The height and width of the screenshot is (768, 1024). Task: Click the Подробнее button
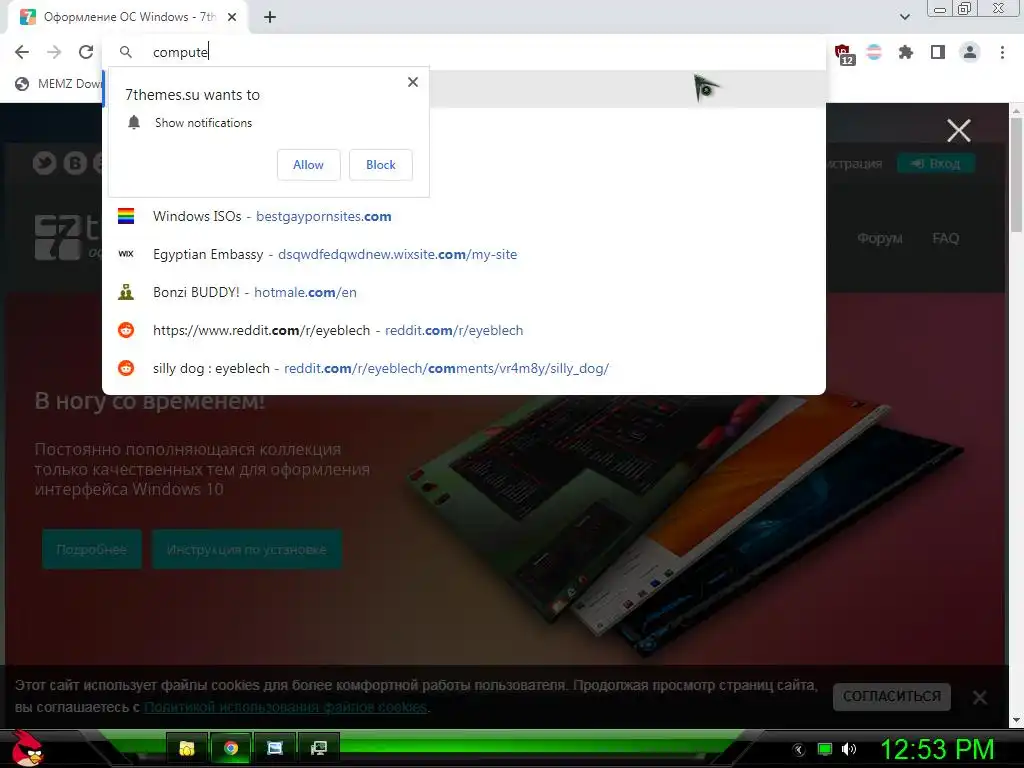(x=91, y=549)
